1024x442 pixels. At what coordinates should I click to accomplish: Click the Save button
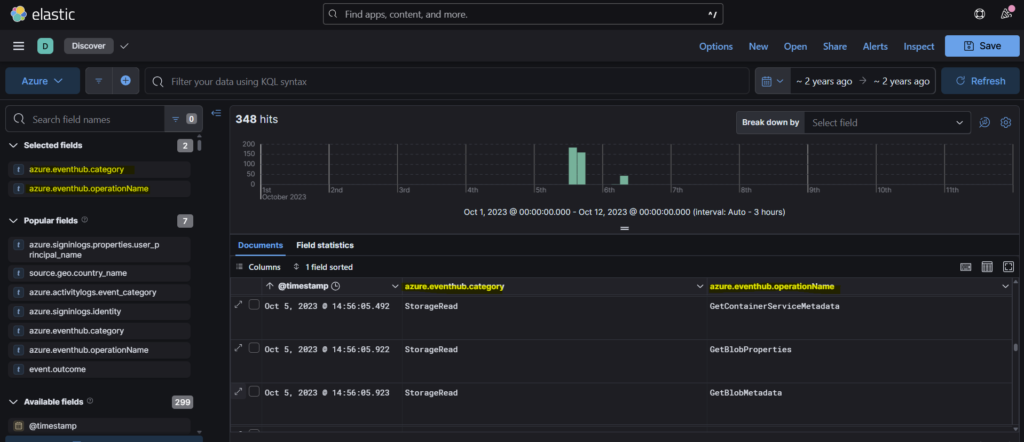click(980, 46)
